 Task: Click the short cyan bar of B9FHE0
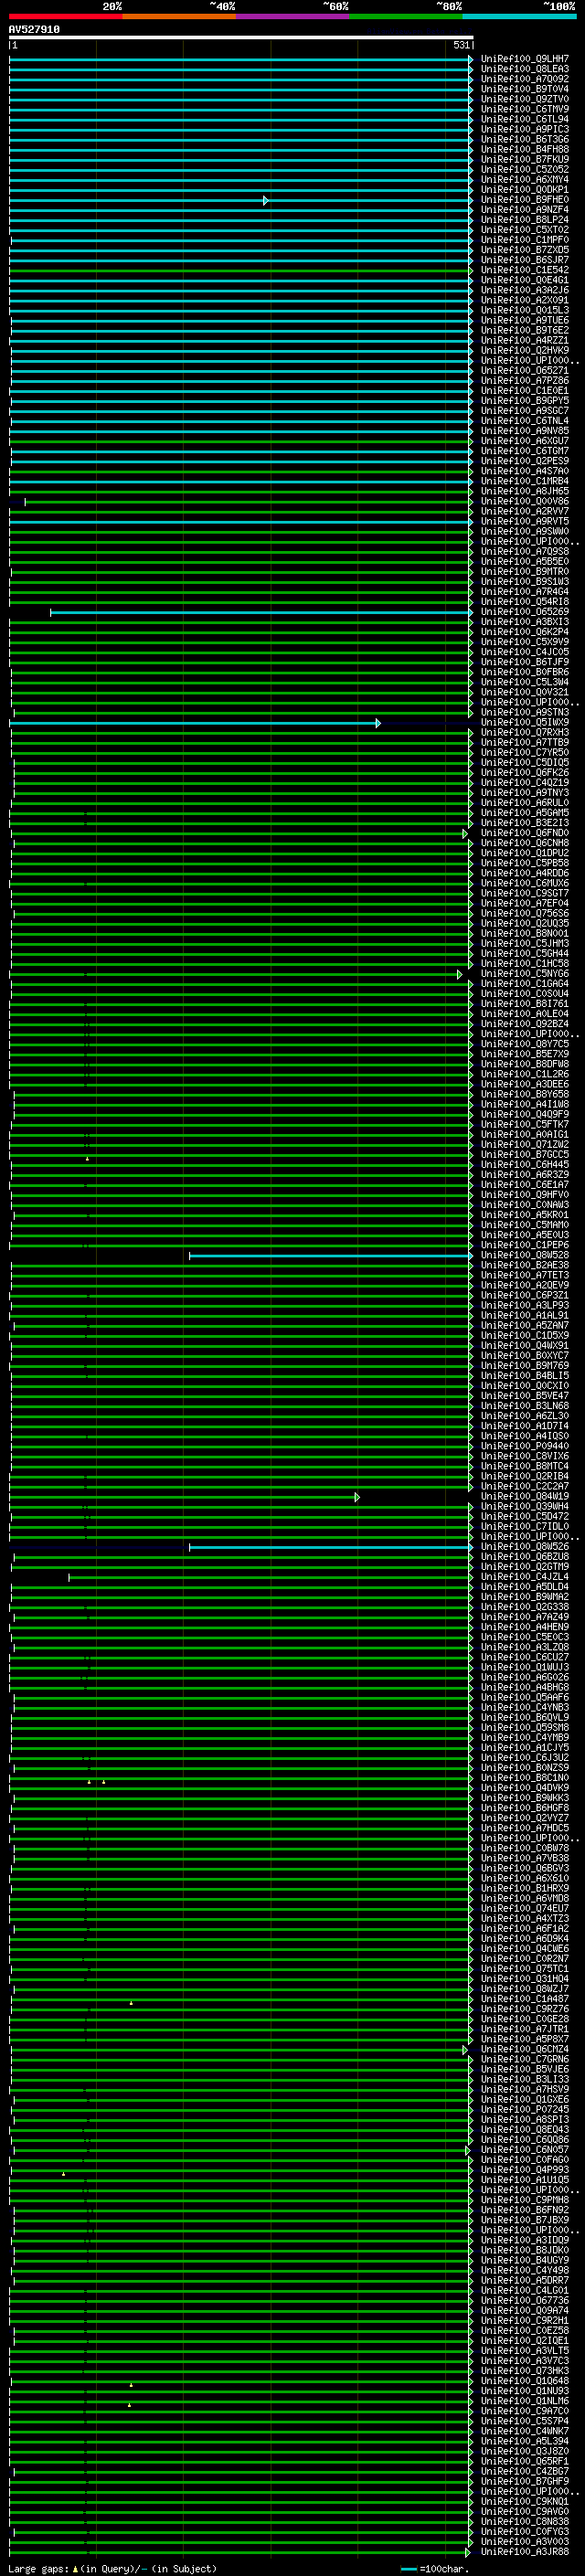coord(138,201)
